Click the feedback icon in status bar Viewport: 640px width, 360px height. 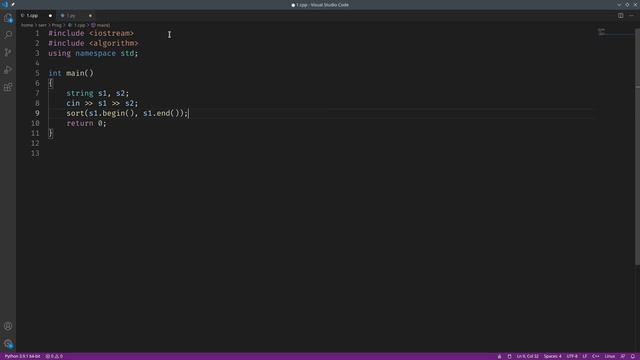coord(623,356)
